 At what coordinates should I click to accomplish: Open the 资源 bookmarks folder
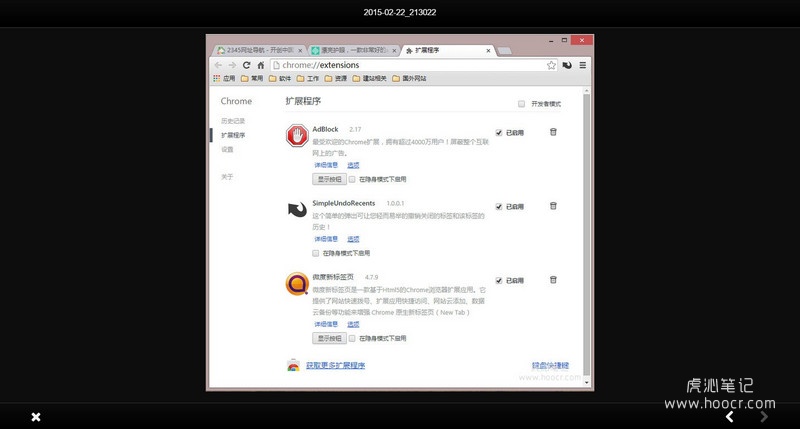pyautogui.click(x=336, y=79)
